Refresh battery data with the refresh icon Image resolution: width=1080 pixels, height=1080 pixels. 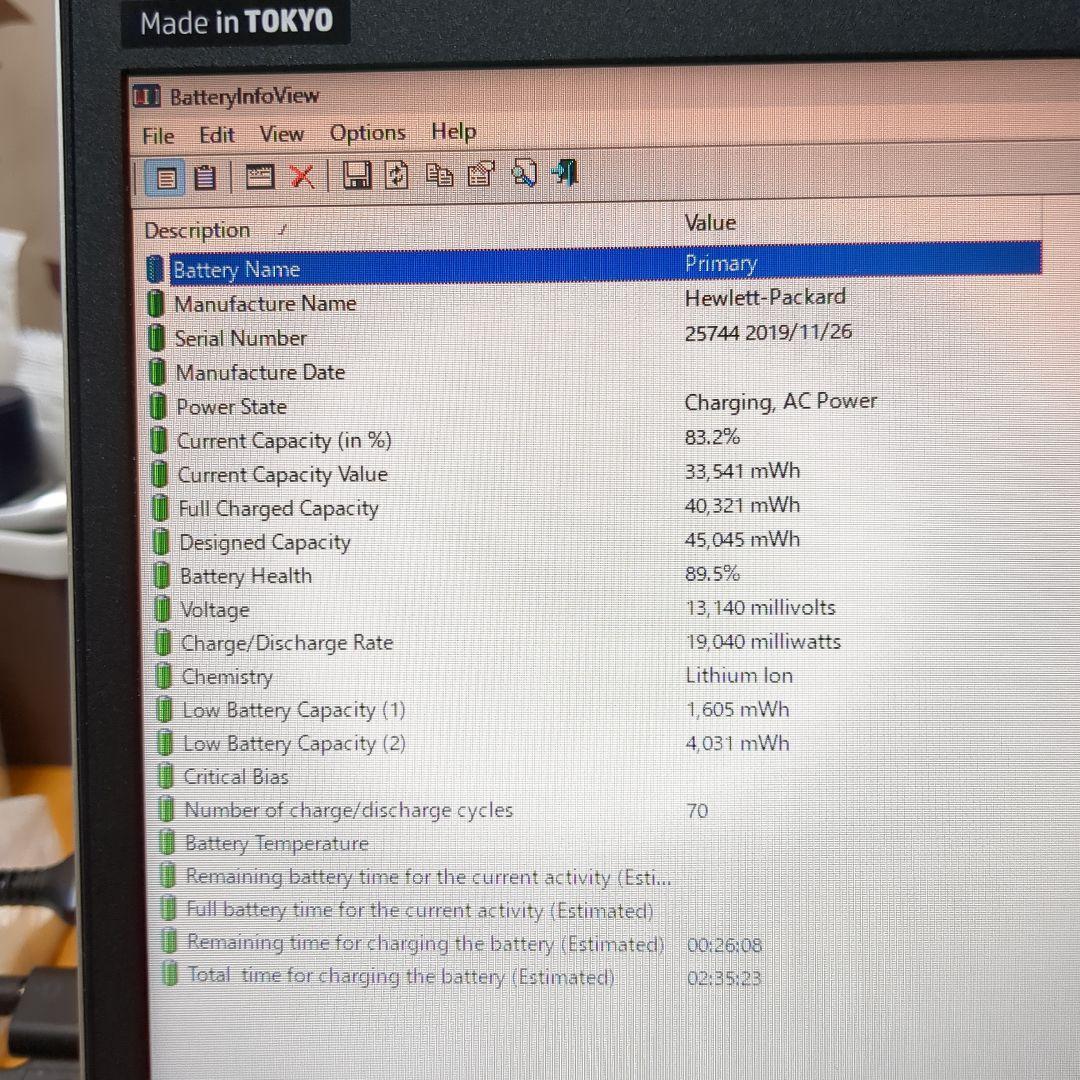396,175
